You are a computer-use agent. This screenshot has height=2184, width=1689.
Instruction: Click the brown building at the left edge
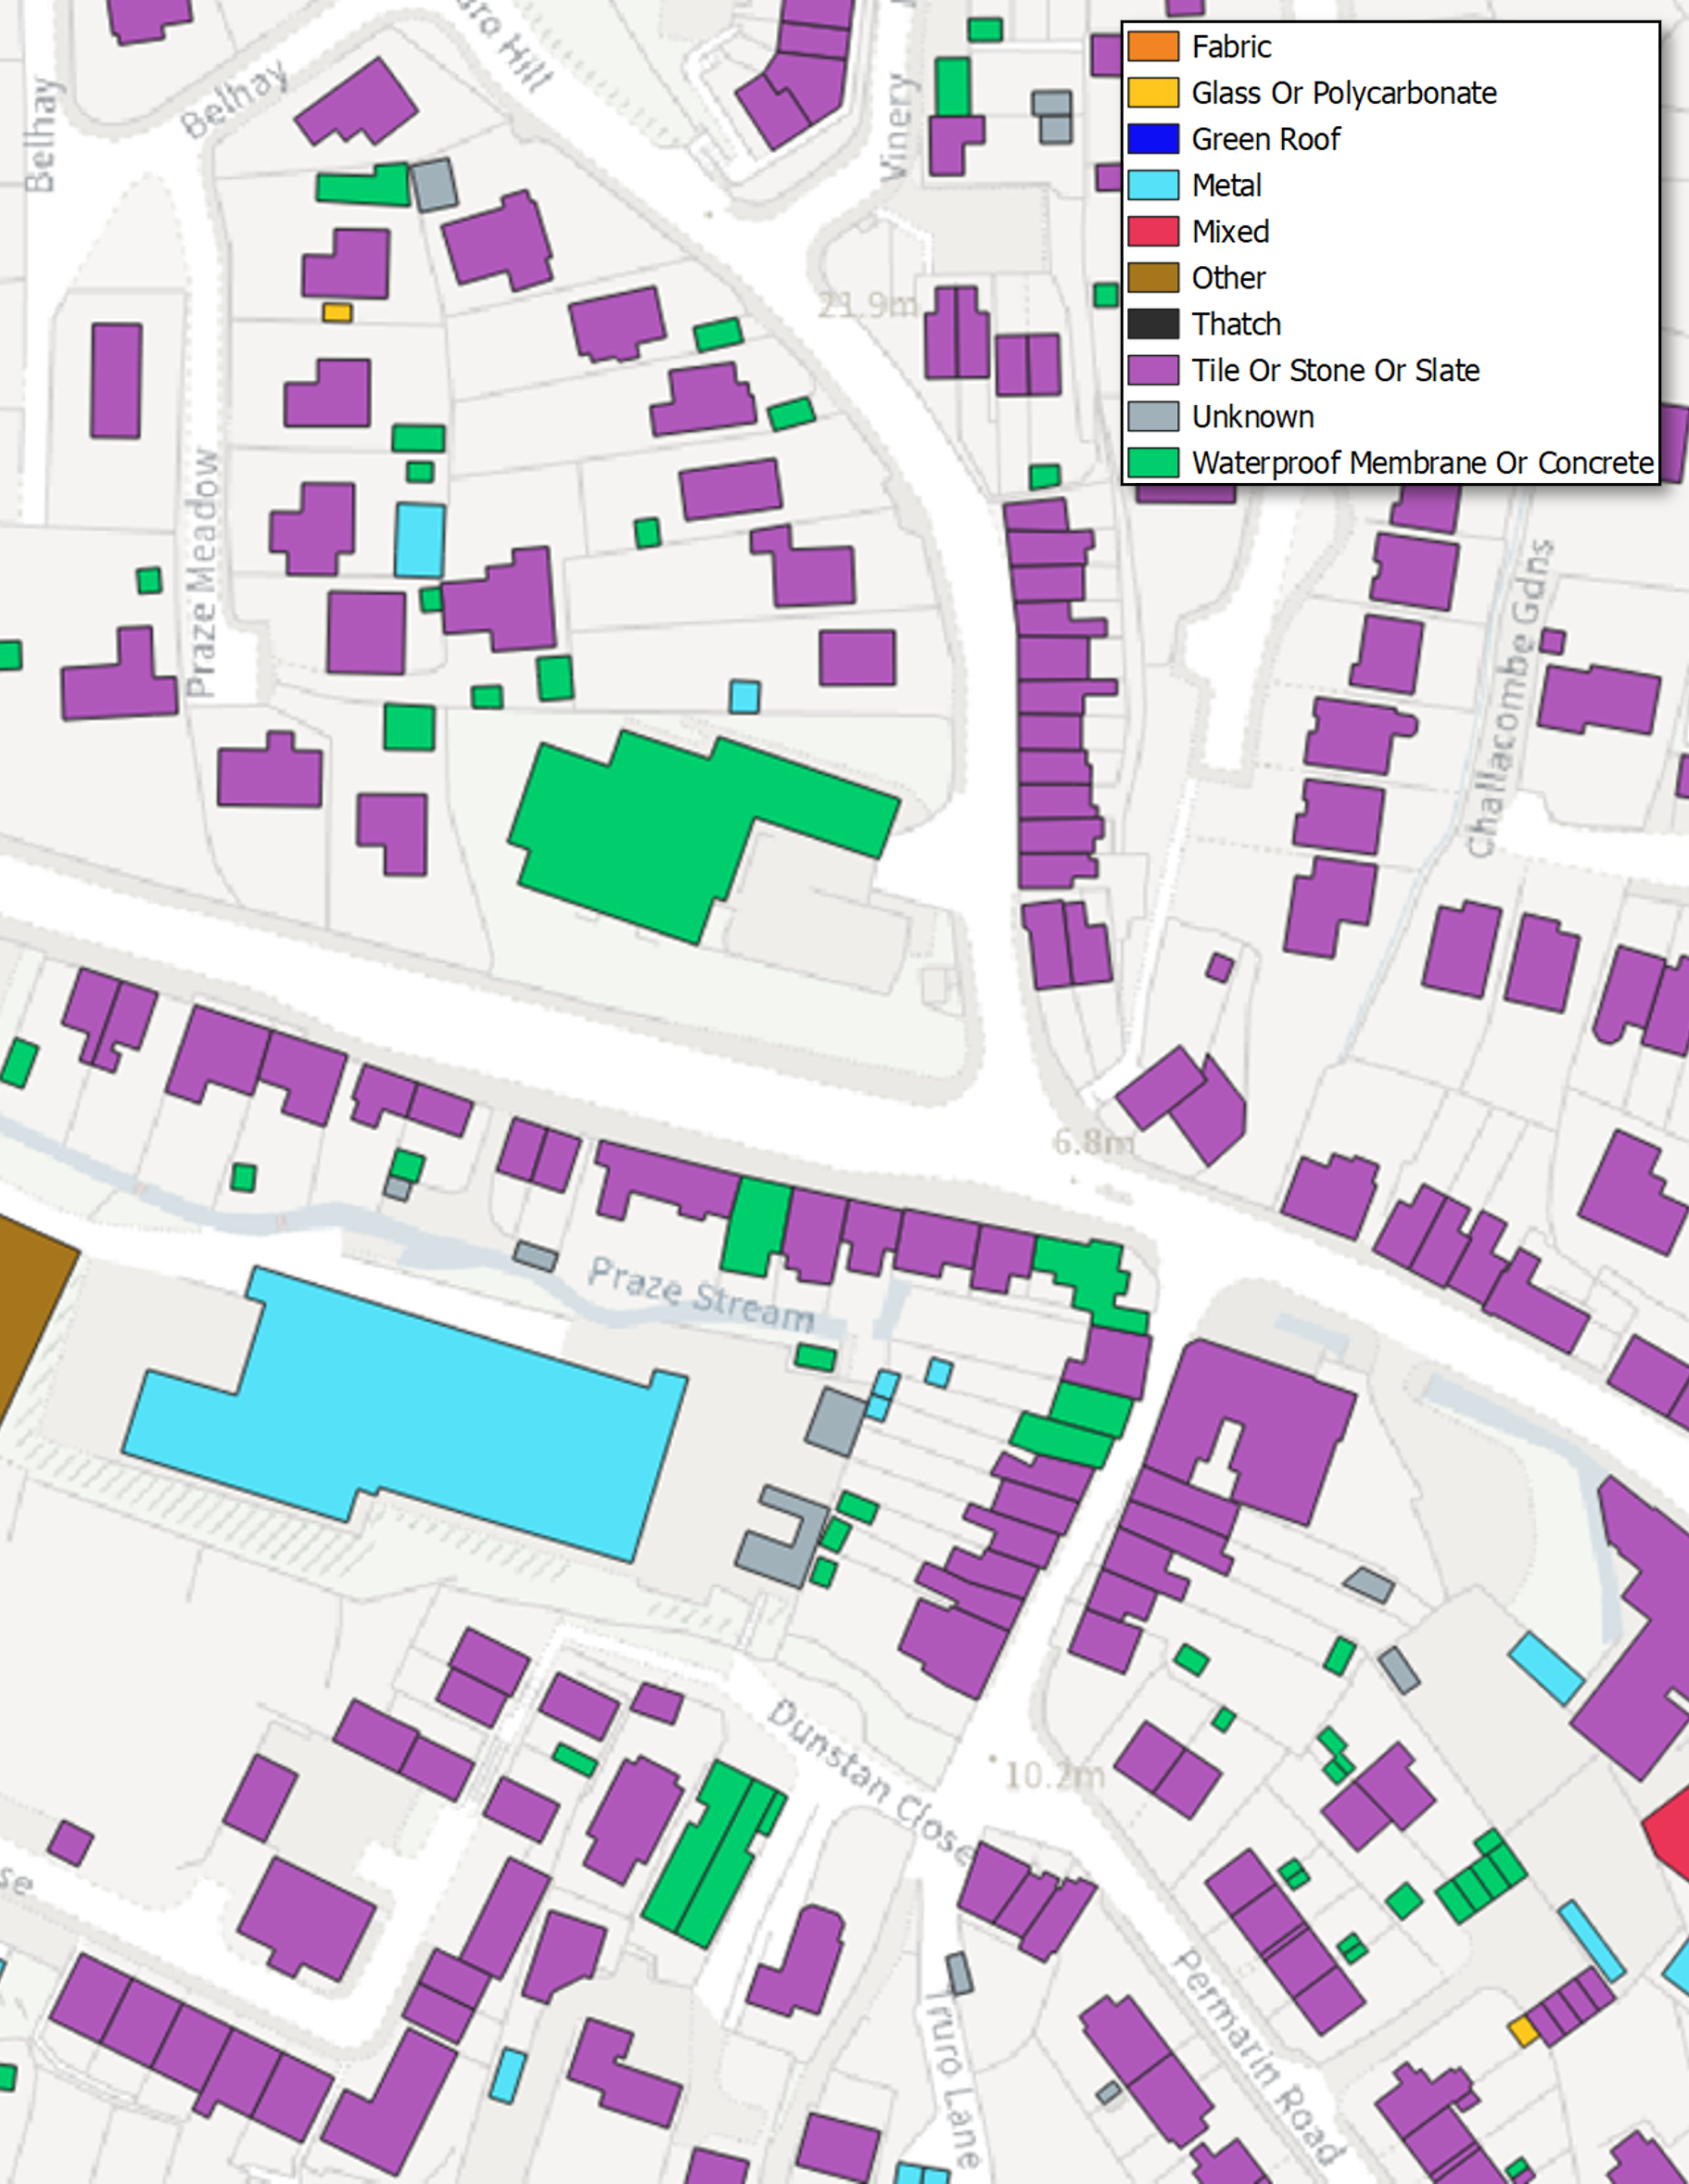pyautogui.click(x=25, y=1300)
